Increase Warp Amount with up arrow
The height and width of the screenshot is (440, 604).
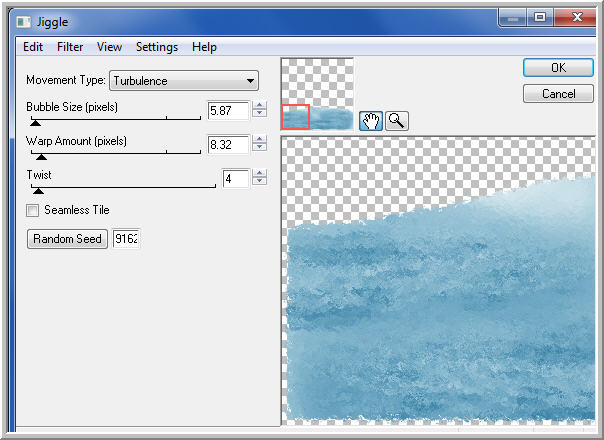259,139
